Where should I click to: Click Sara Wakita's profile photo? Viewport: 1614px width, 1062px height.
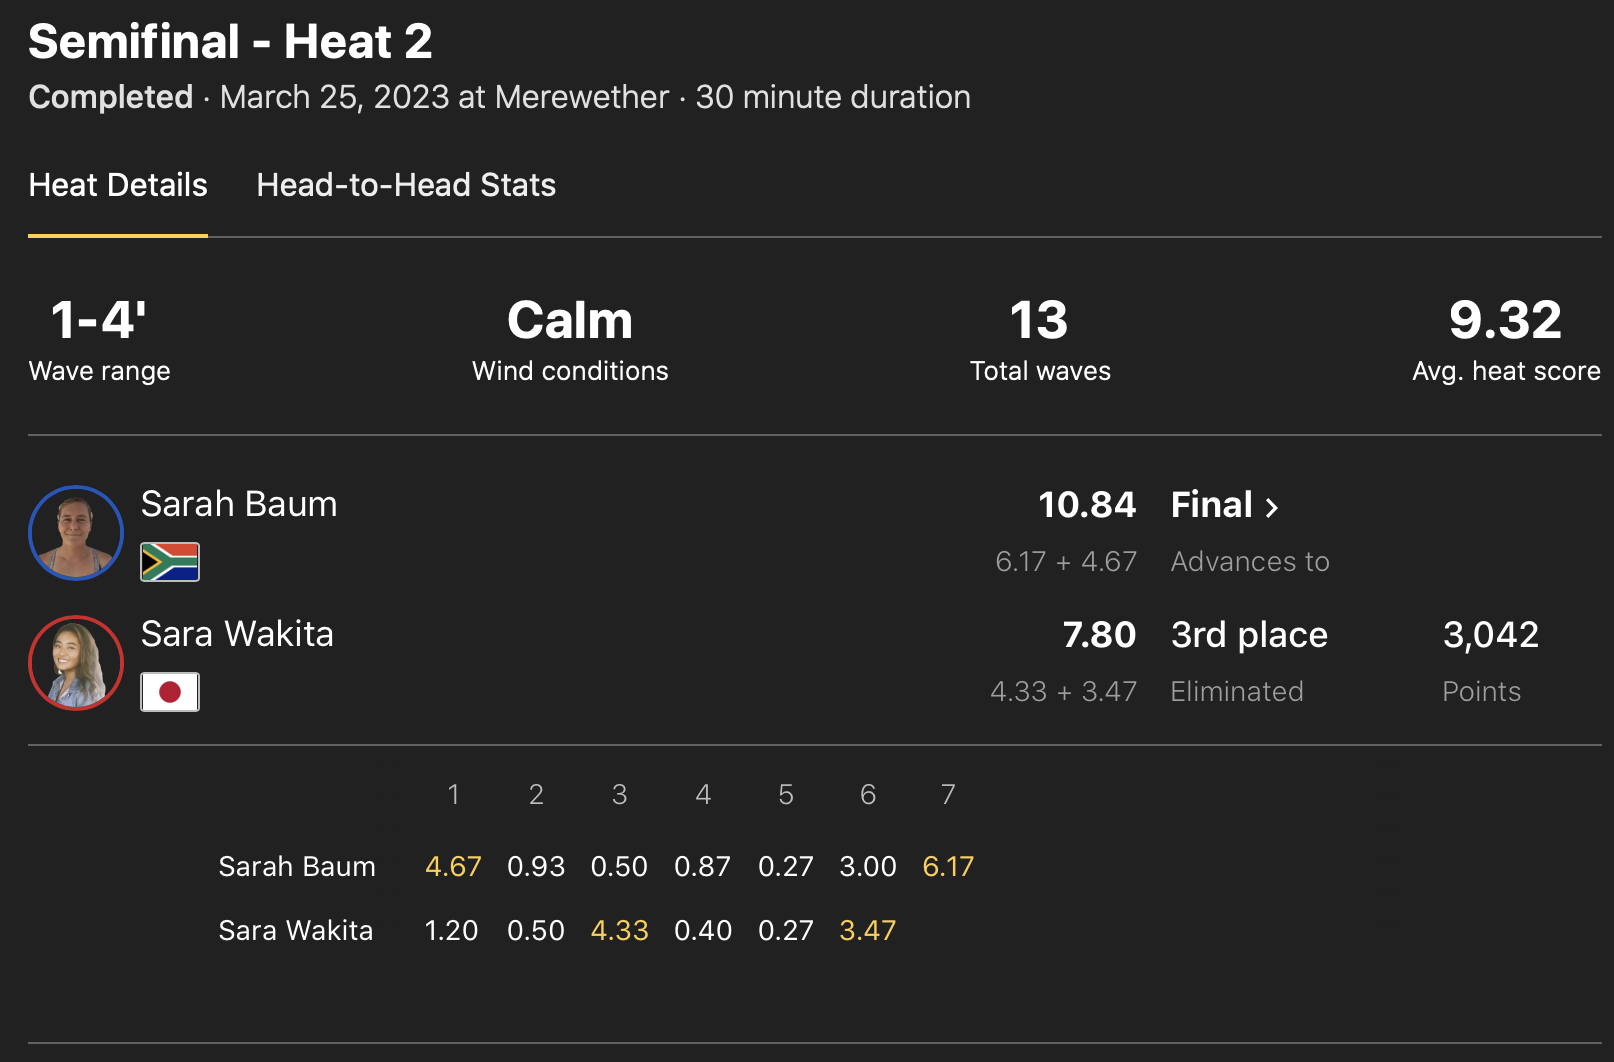(76, 663)
